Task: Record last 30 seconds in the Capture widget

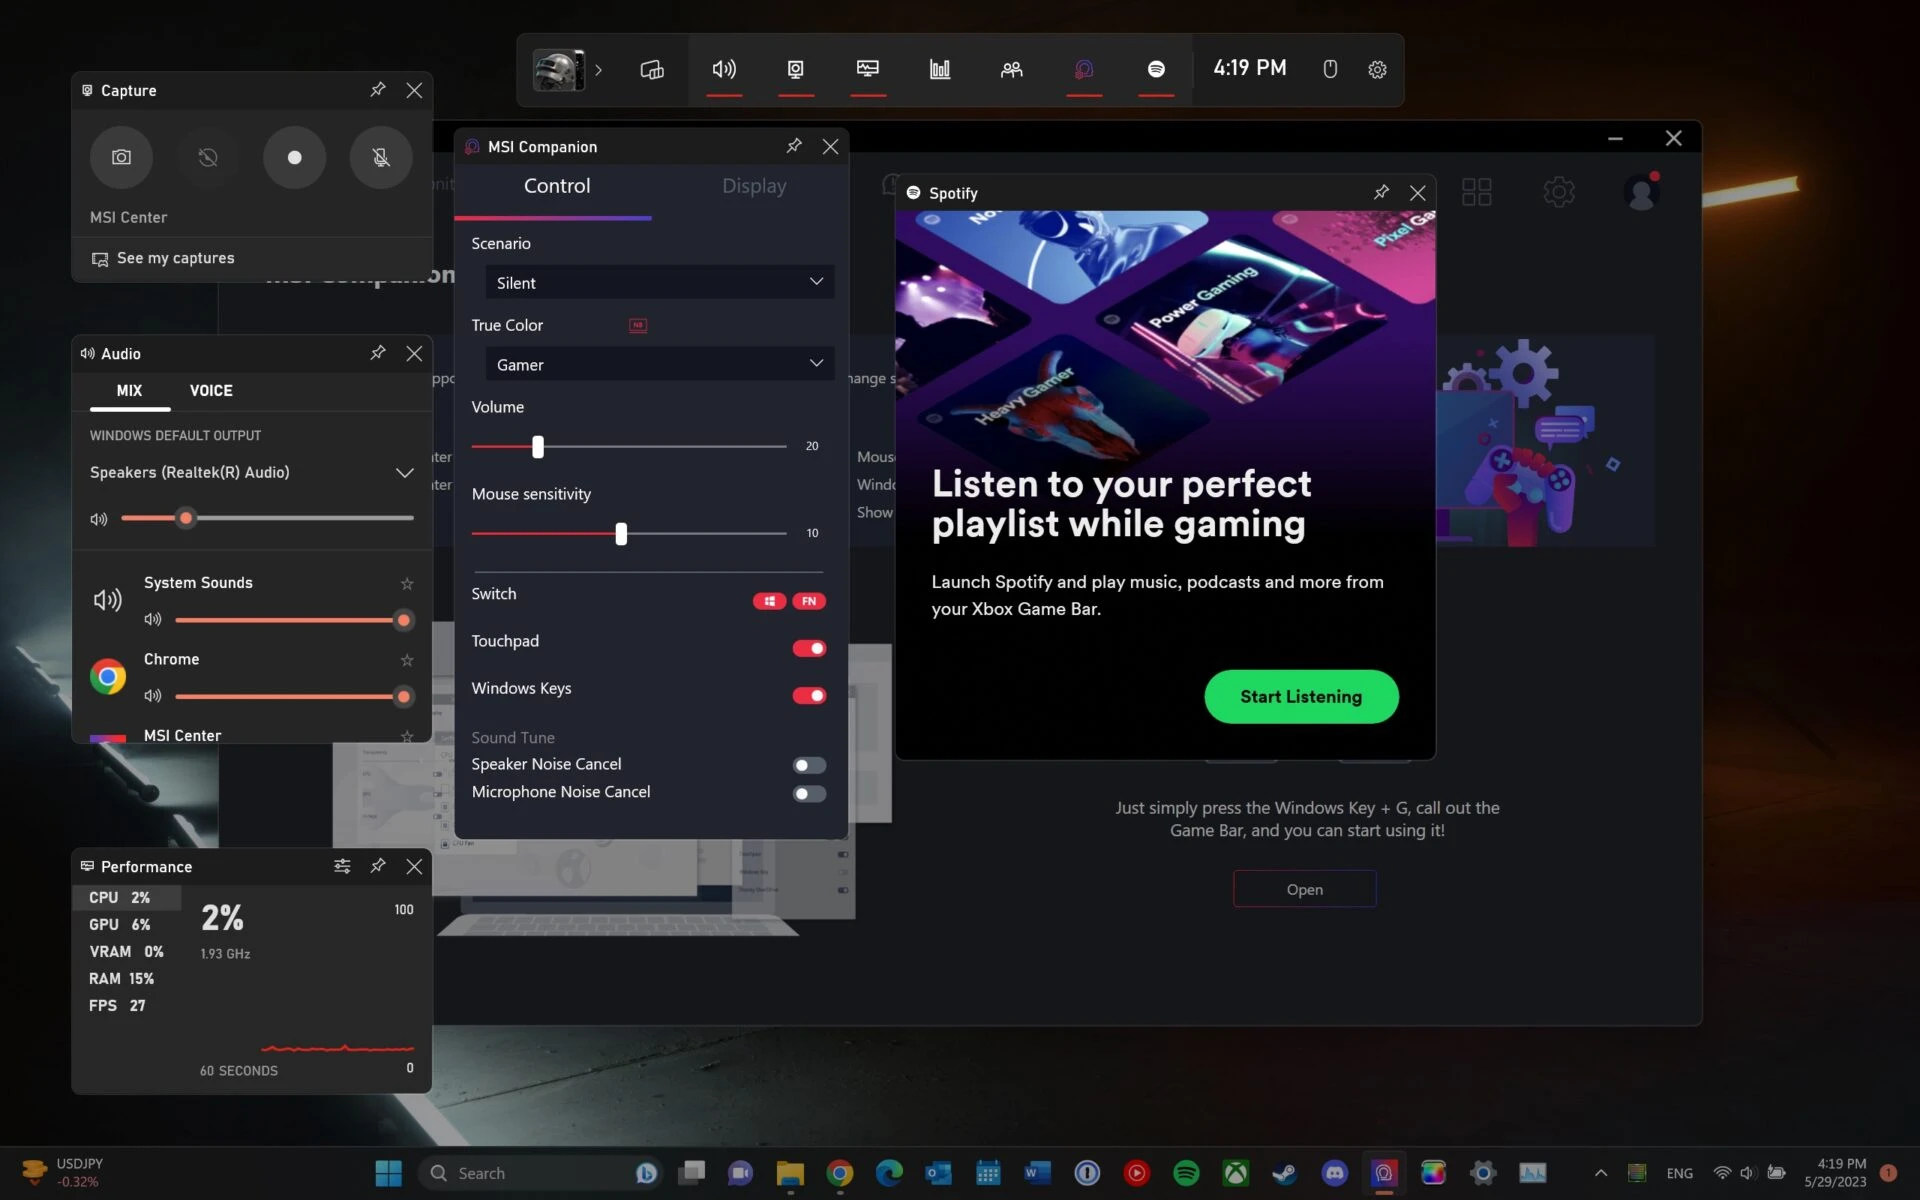Action: point(208,157)
